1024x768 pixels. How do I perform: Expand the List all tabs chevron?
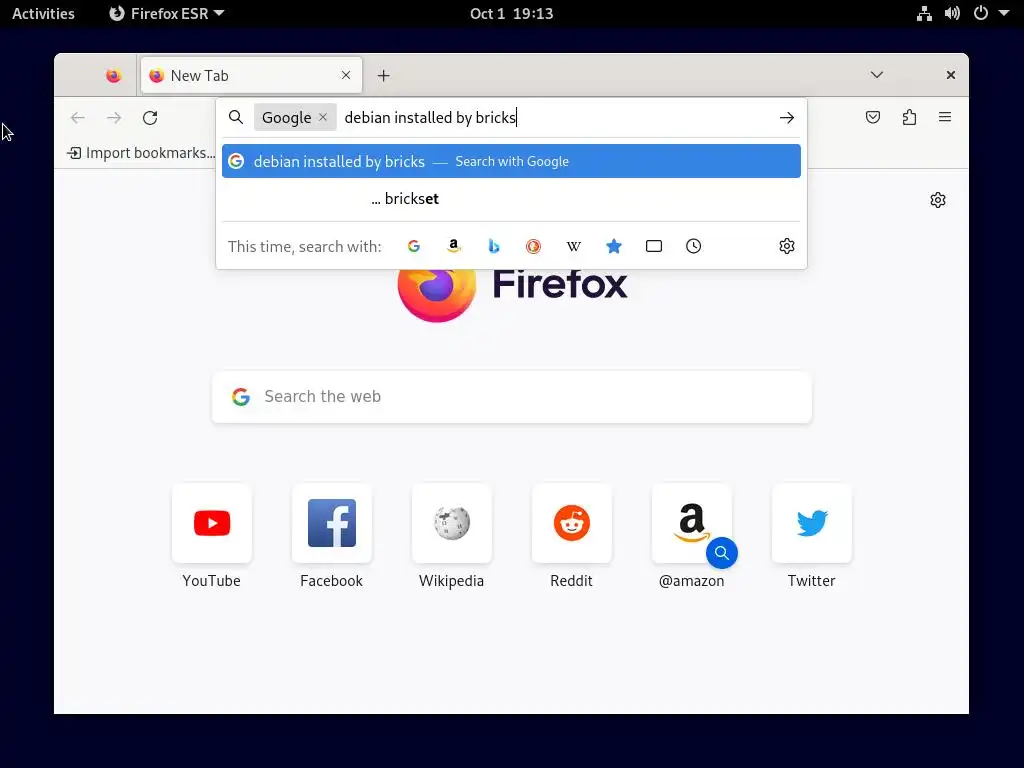pyautogui.click(x=877, y=75)
